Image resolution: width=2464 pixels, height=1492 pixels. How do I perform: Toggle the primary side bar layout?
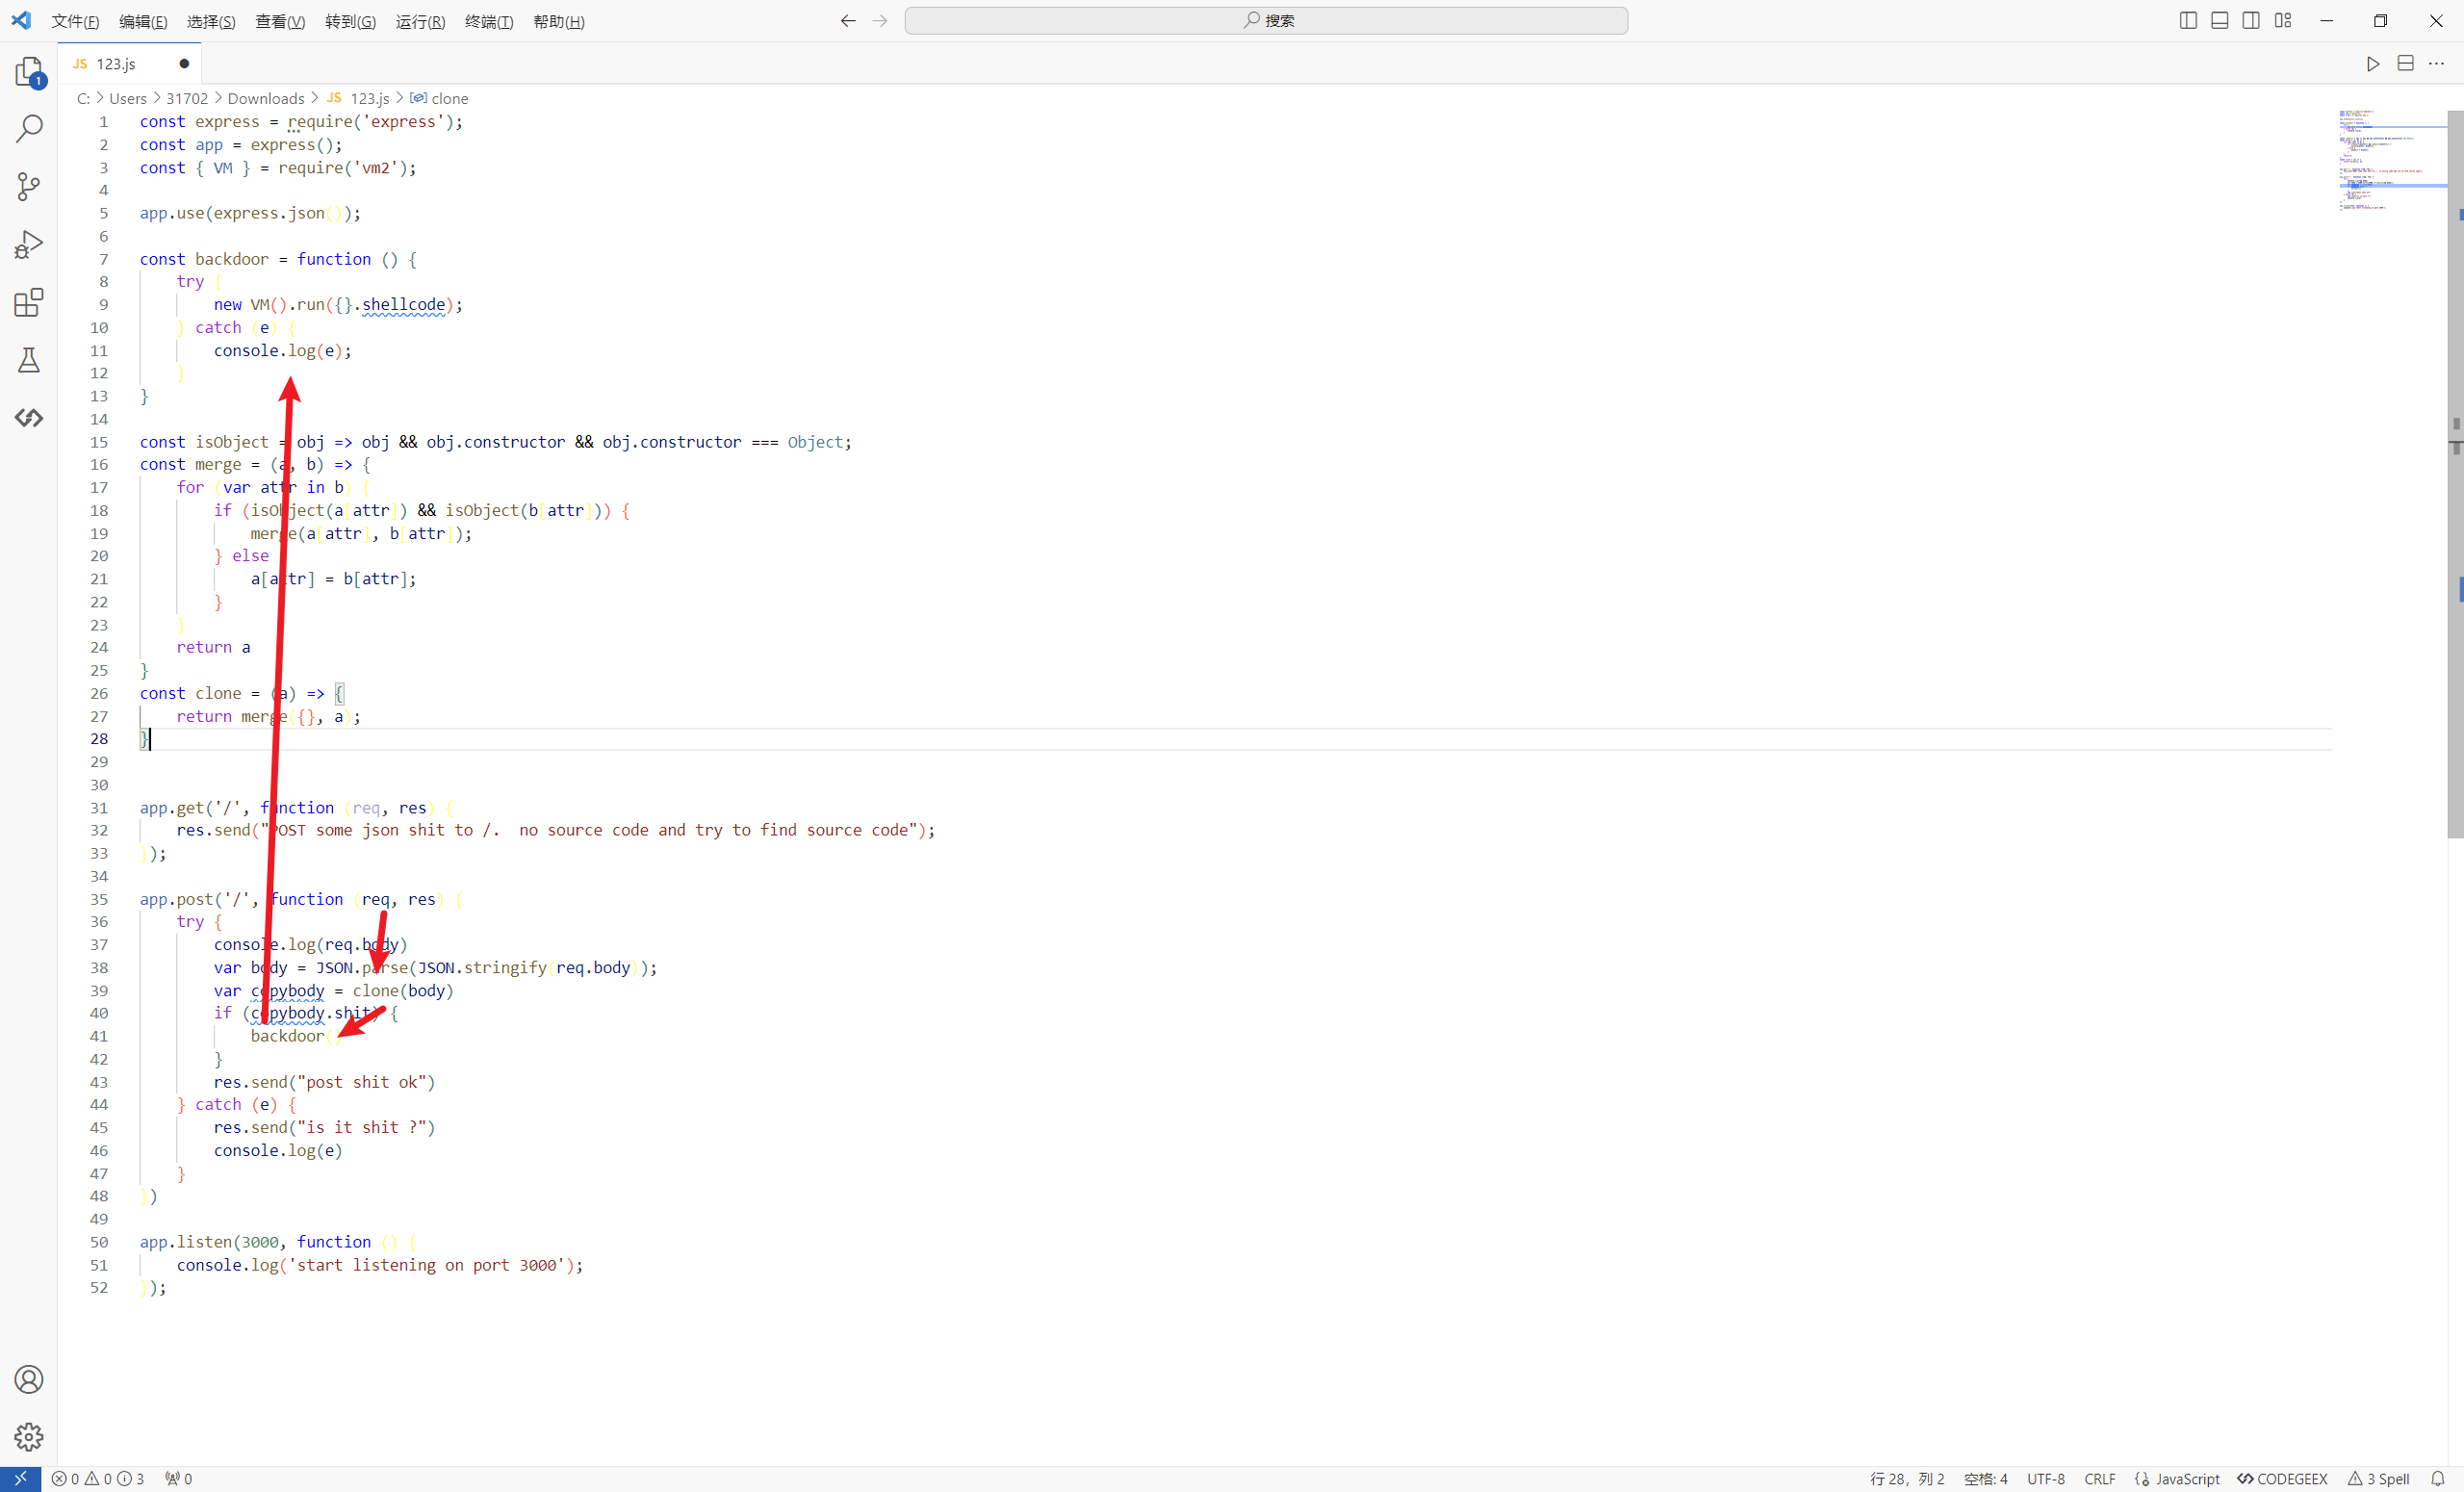[2187, 20]
